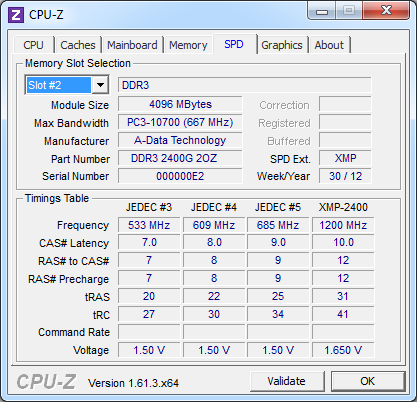Click the serial number 000000E2

[x=180, y=176]
